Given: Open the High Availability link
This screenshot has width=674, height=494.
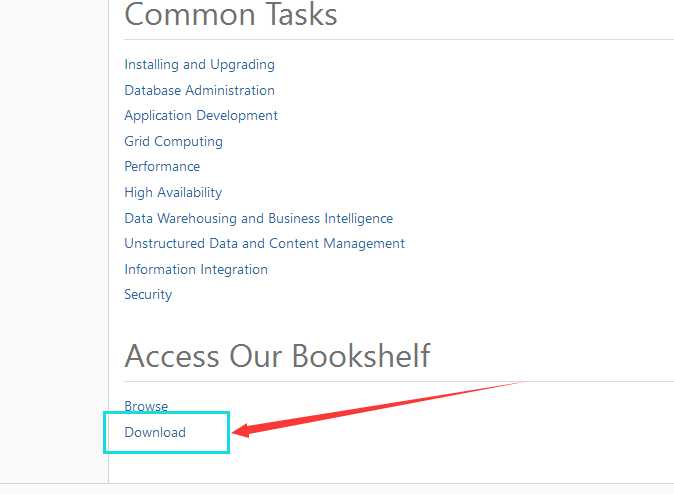Looking at the screenshot, I should pyautogui.click(x=173, y=192).
